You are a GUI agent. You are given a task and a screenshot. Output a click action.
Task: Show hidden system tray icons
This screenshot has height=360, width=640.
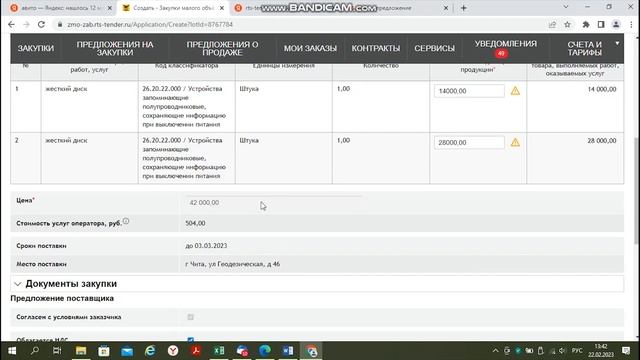click(x=495, y=351)
